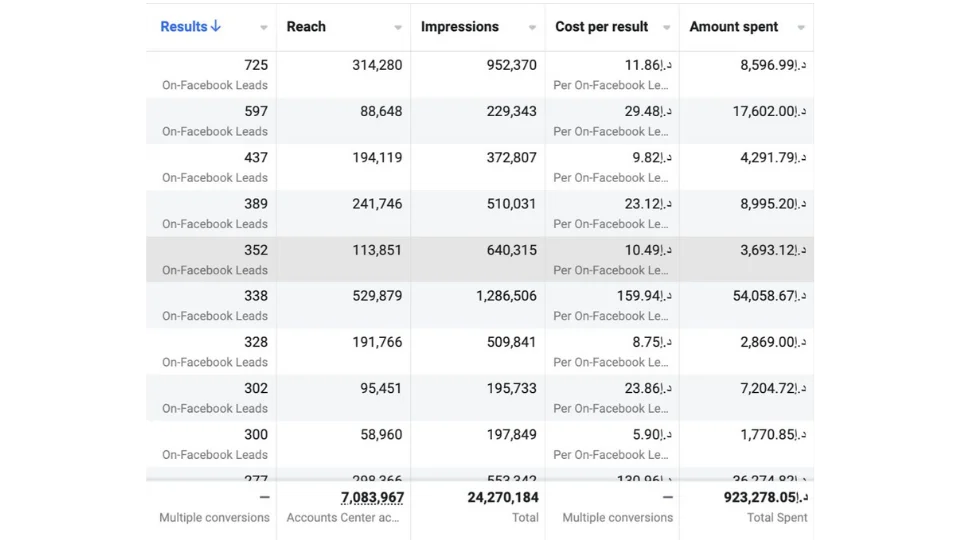Click the impressions value 509,841
The height and width of the screenshot is (540, 960).
[512, 342]
